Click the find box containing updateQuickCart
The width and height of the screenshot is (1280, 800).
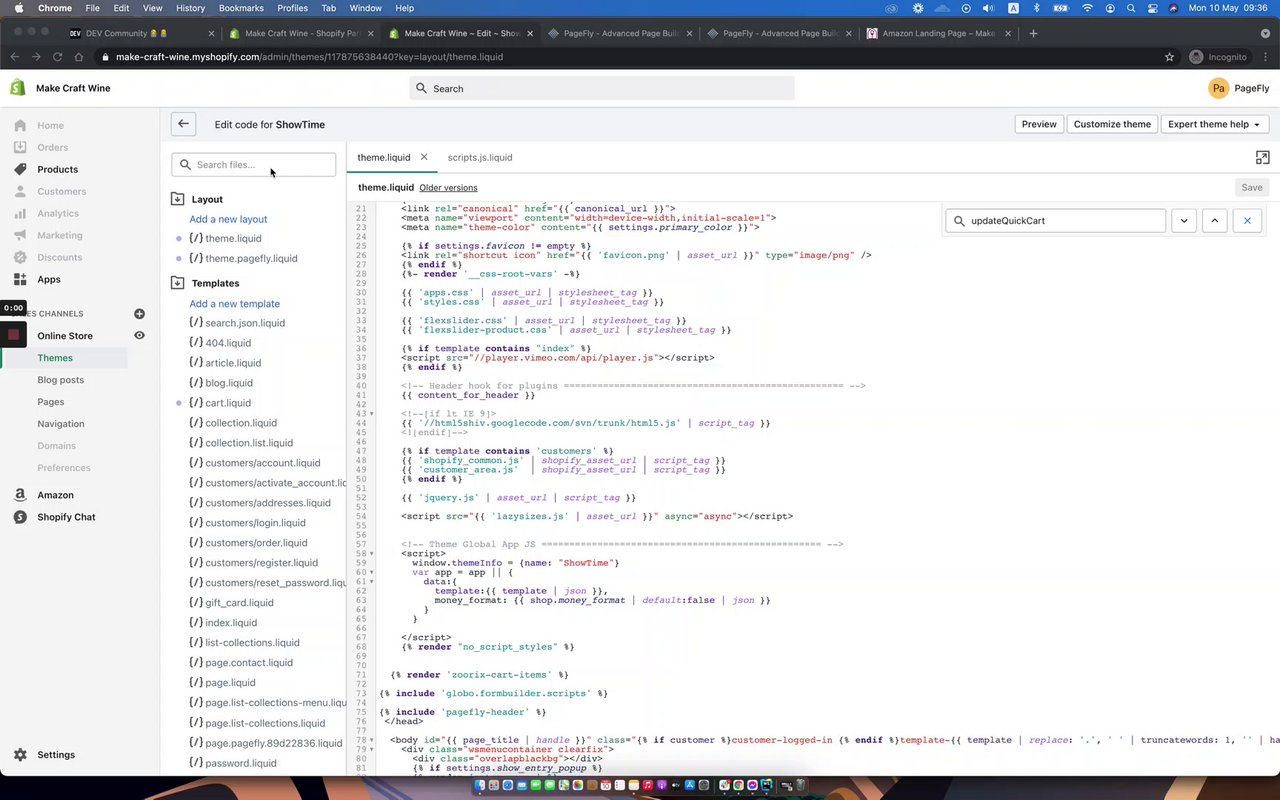pos(1055,220)
